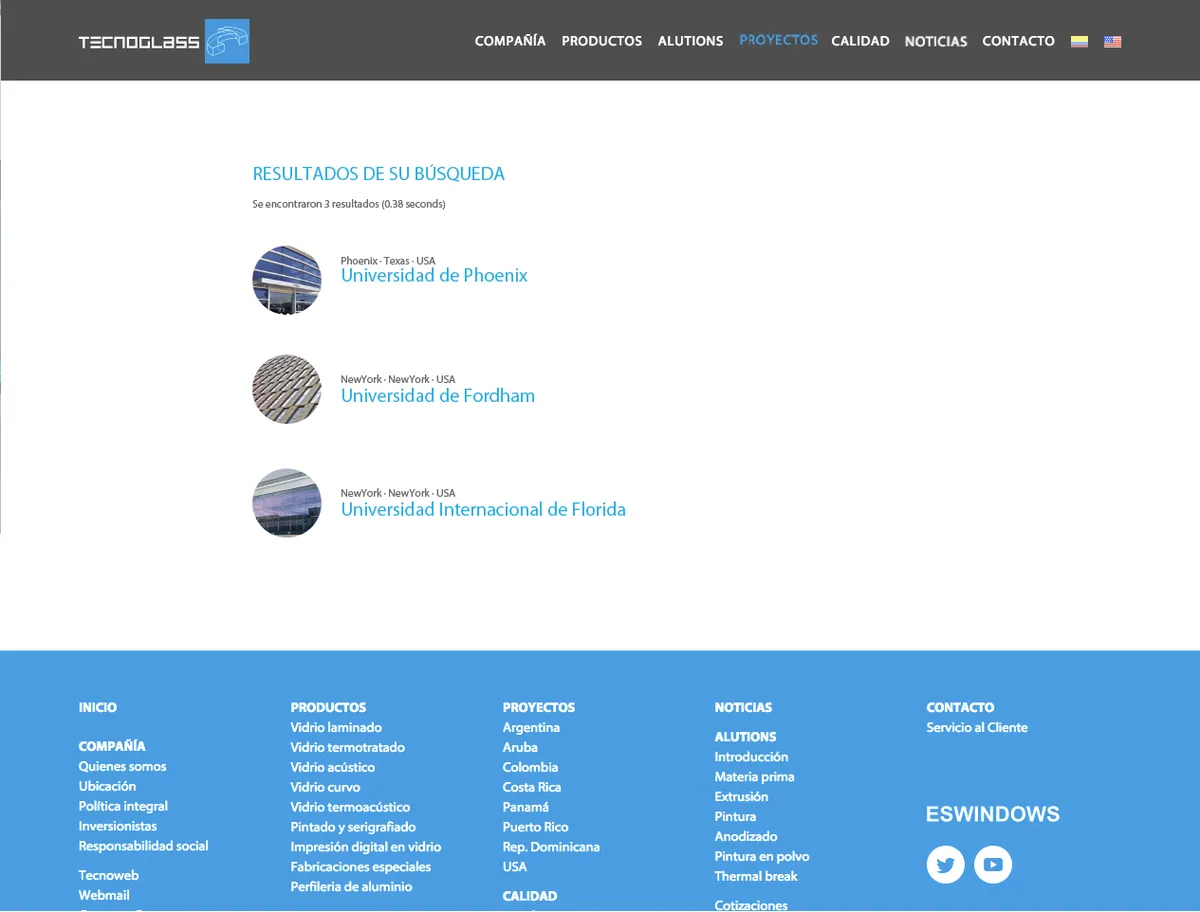Image resolution: width=1200 pixels, height=912 pixels.
Task: Open the COMPAÑÍA menu in header
Action: (x=510, y=41)
